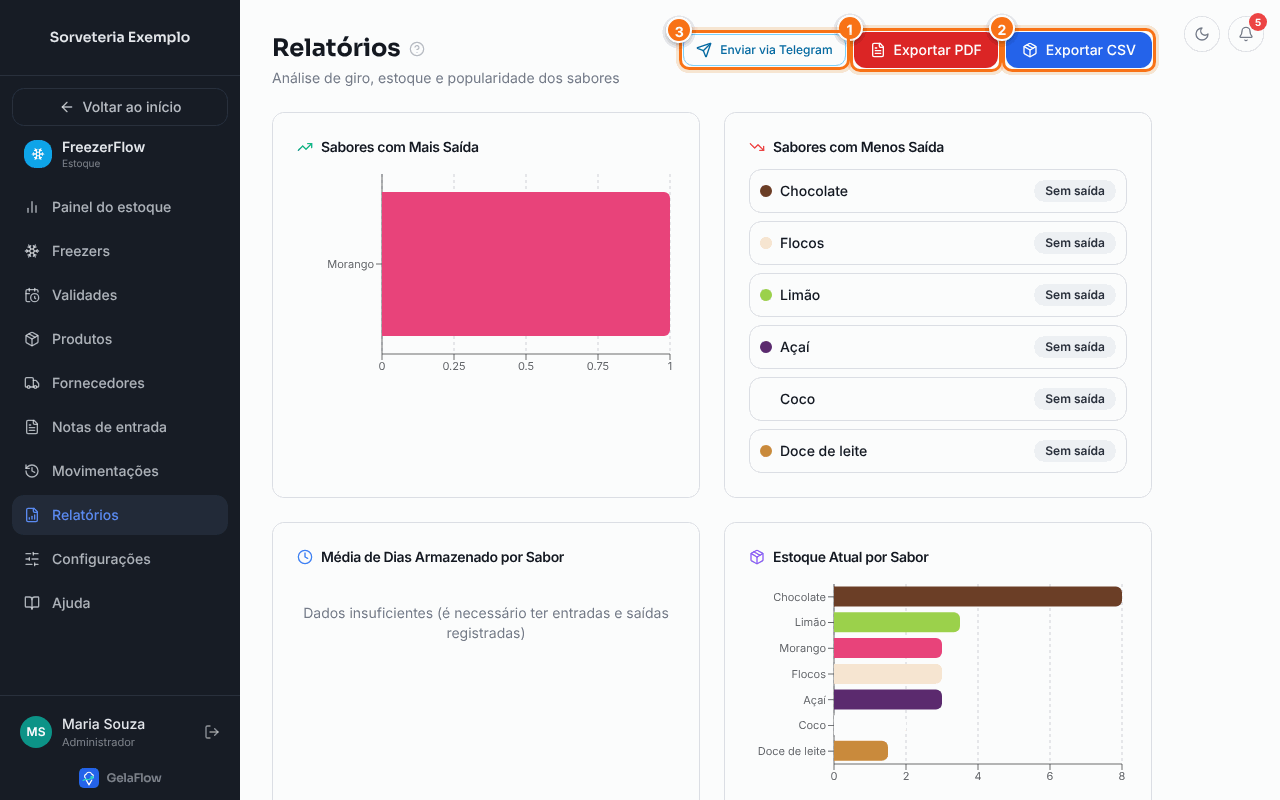The width and height of the screenshot is (1280, 800).
Task: Click the FreezerFlow snowflake logo
Action: (x=38, y=154)
